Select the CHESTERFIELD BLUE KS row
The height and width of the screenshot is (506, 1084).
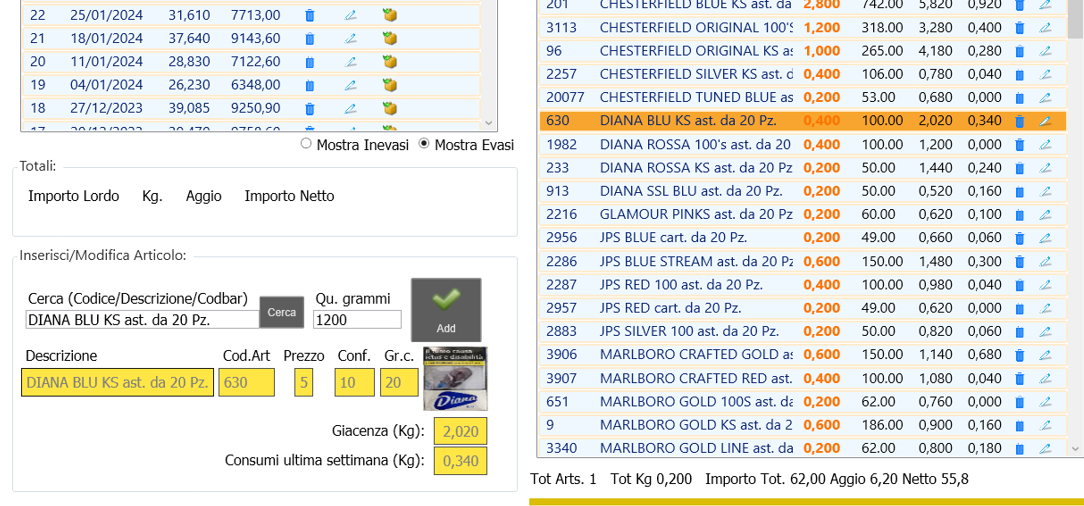tap(803, 6)
